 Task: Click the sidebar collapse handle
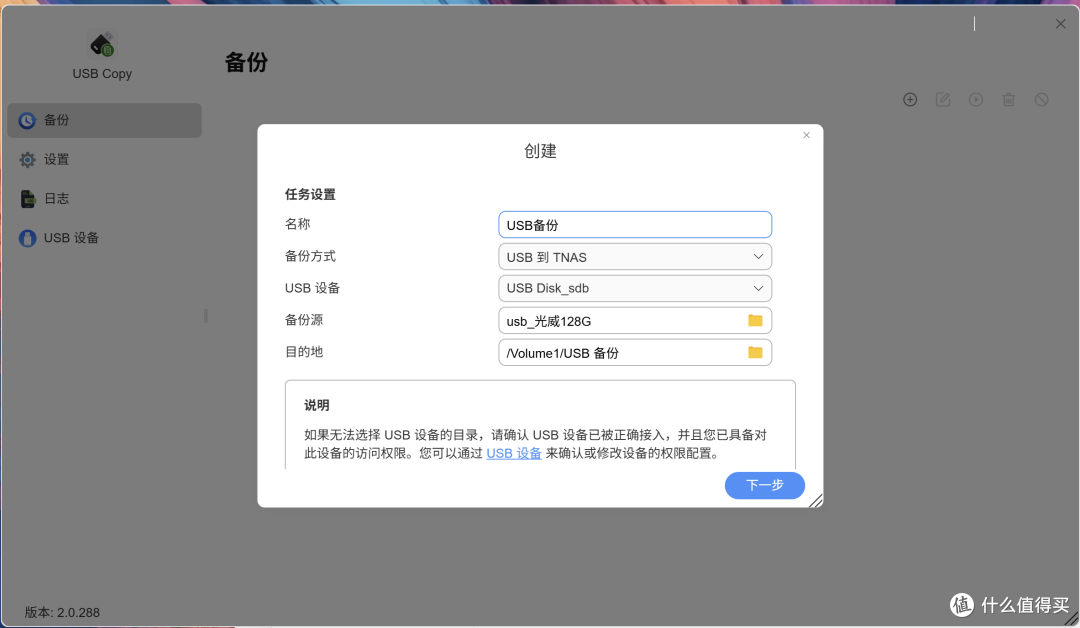coord(205,316)
